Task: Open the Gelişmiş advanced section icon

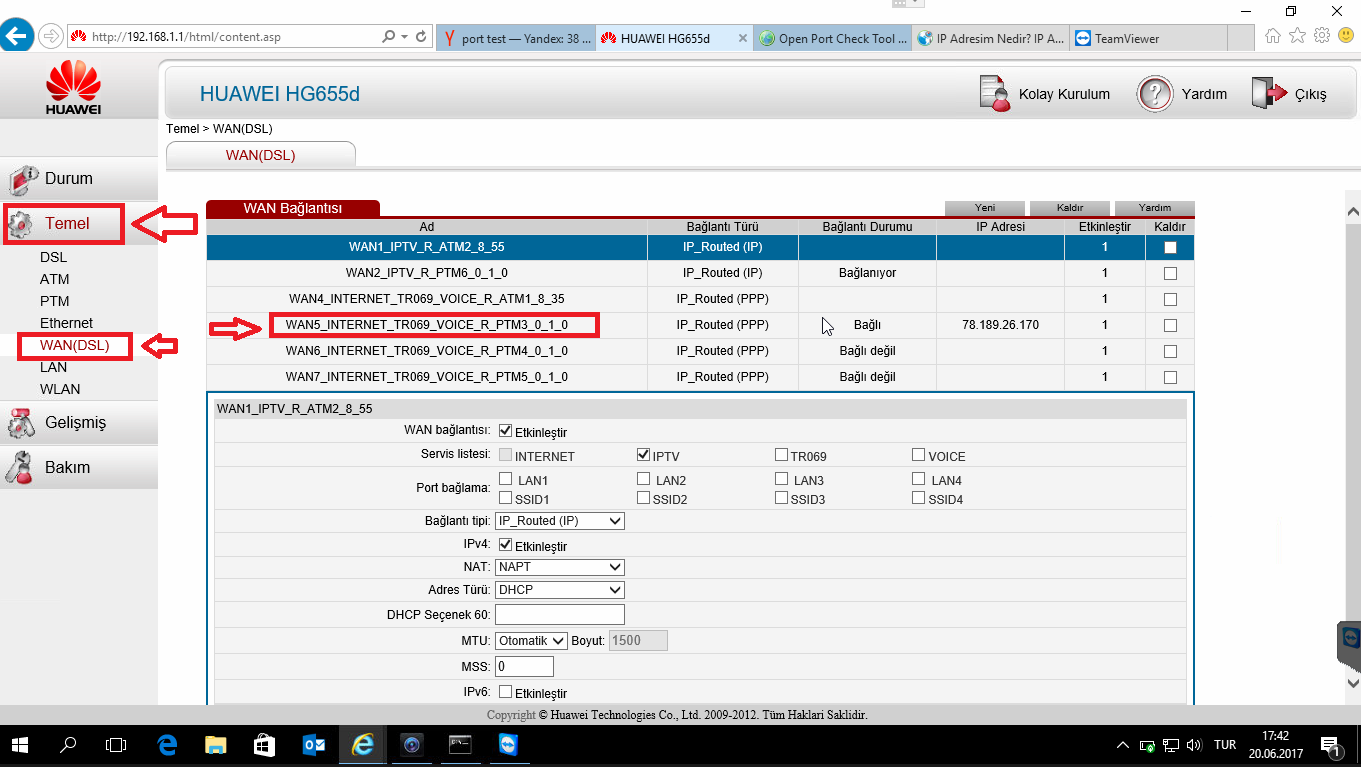Action: (x=23, y=423)
